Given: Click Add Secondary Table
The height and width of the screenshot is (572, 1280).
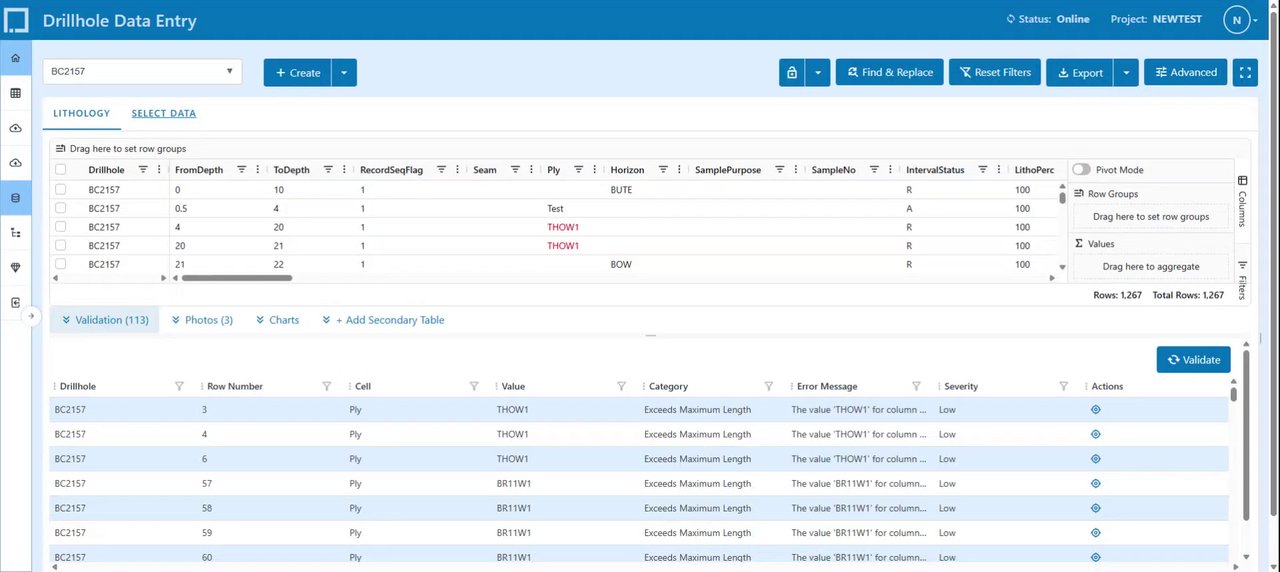Looking at the screenshot, I should point(383,320).
